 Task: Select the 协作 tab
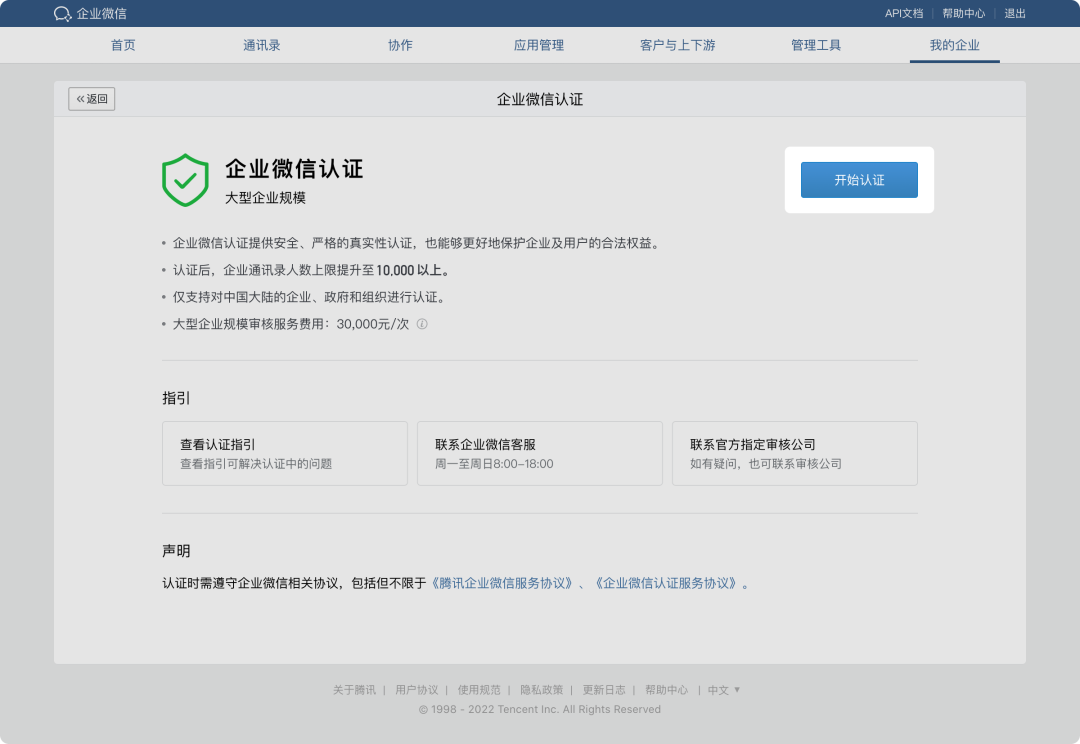400,45
